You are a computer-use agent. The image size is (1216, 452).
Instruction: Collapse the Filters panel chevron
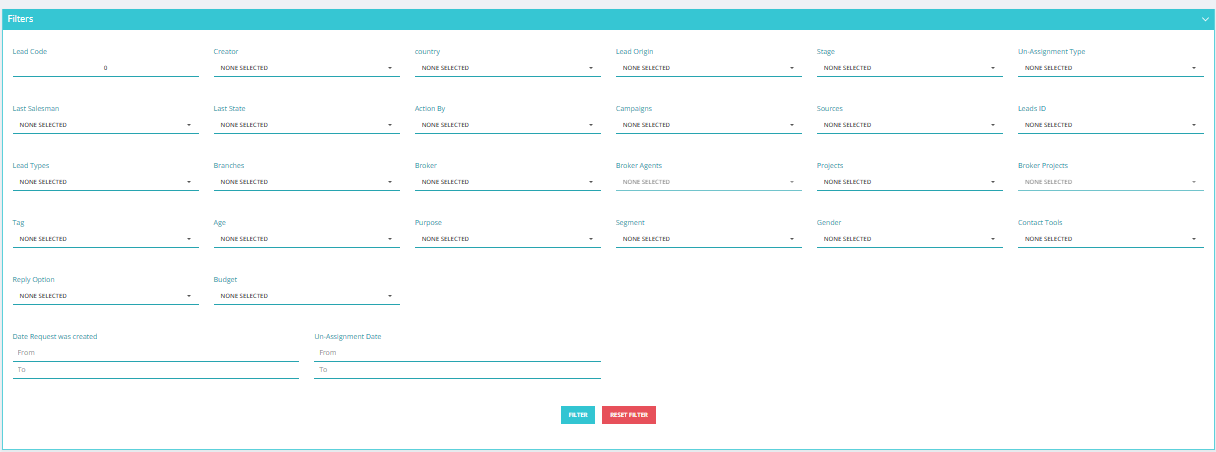tap(1205, 19)
